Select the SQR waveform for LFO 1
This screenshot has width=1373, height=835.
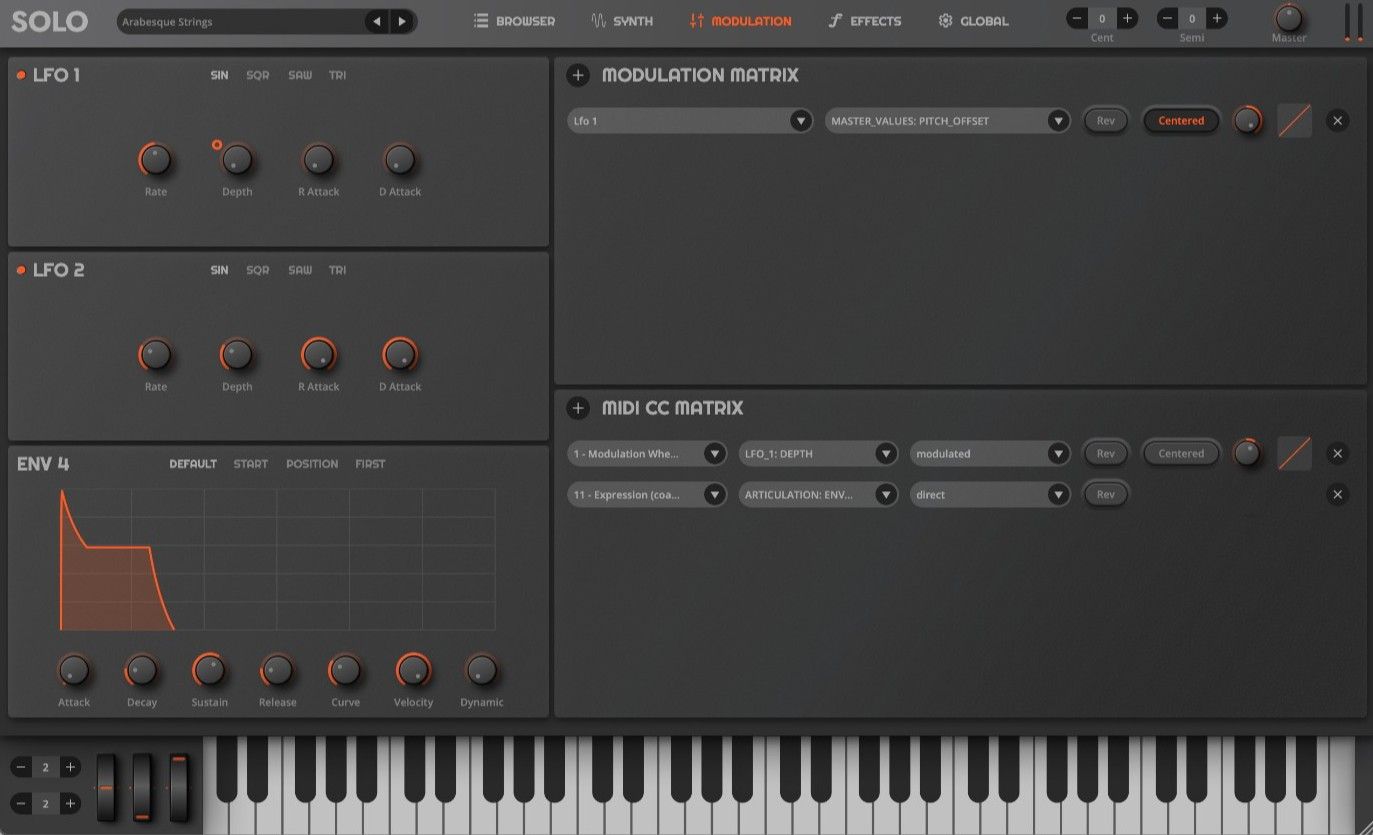coord(257,74)
